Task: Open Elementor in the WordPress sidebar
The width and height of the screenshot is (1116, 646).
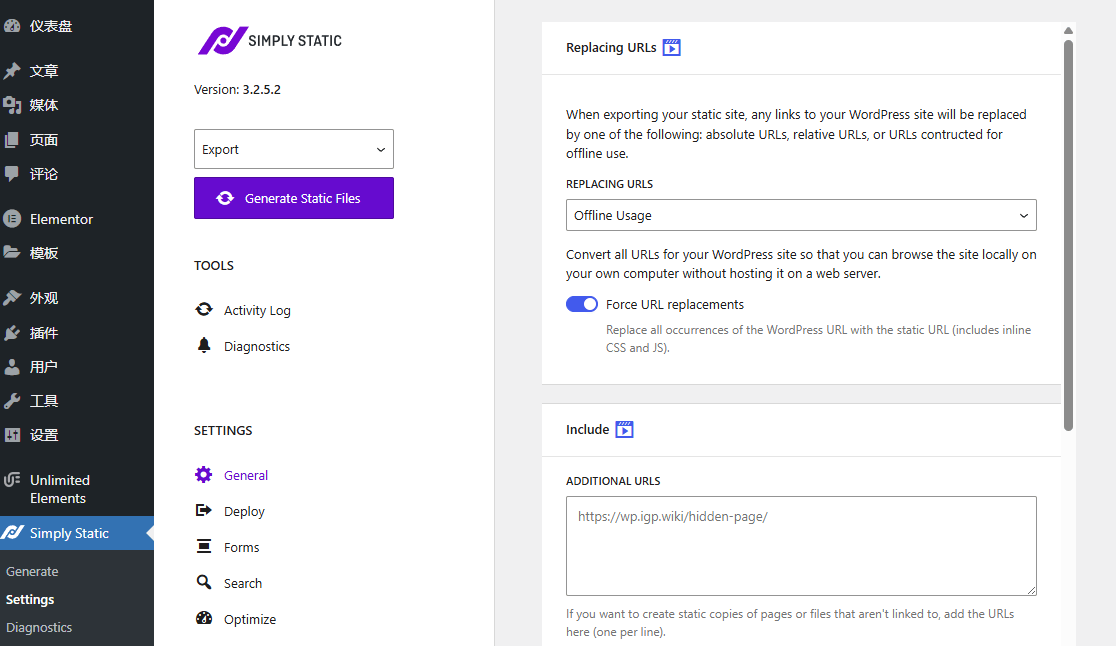Action: click(61, 219)
